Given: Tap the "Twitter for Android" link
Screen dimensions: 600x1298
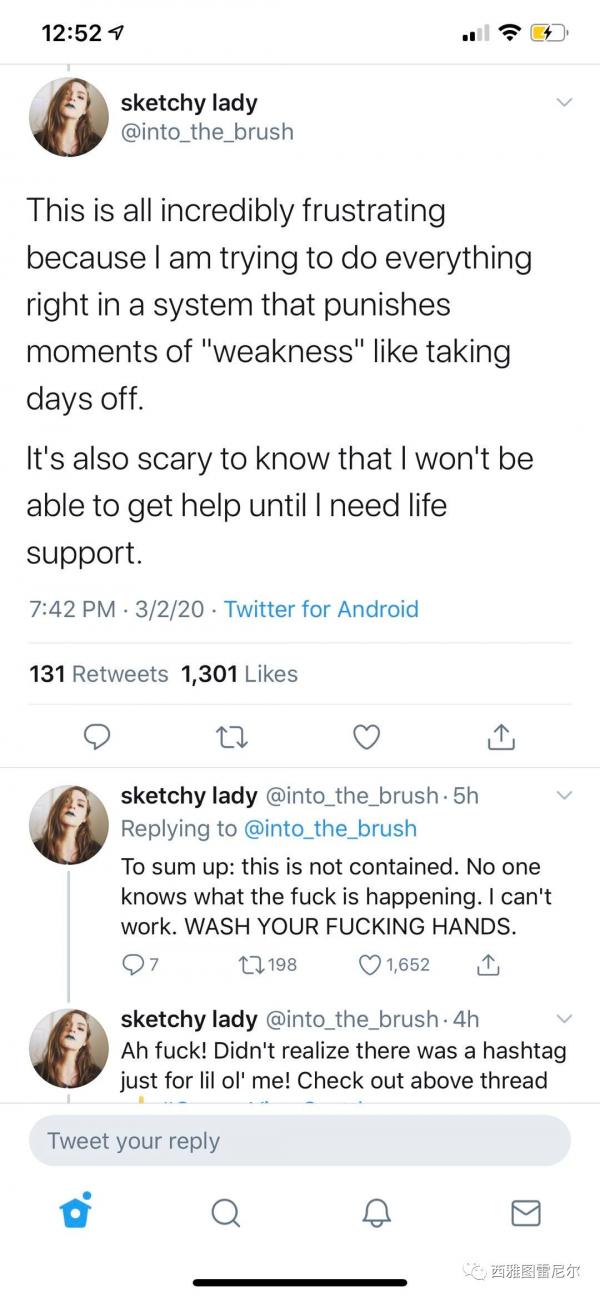Looking at the screenshot, I should [x=321, y=609].
